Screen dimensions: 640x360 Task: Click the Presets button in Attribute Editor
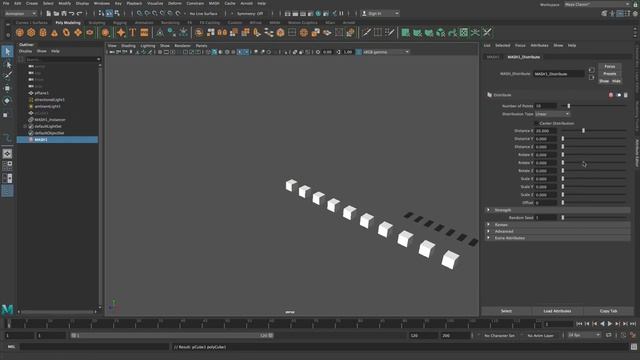click(x=610, y=73)
